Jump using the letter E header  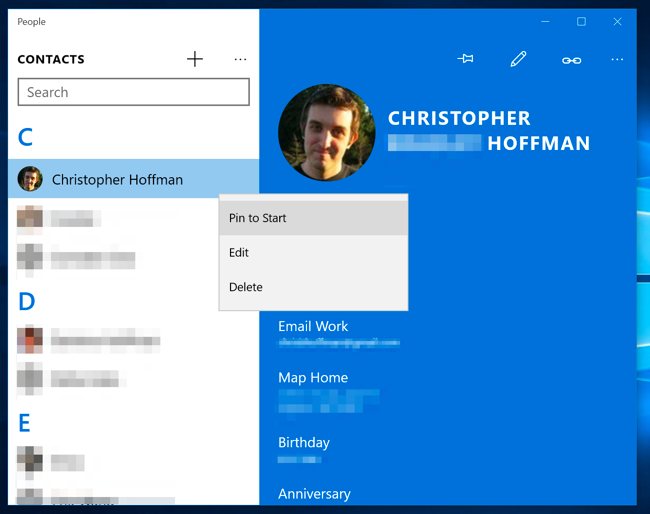point(24,423)
